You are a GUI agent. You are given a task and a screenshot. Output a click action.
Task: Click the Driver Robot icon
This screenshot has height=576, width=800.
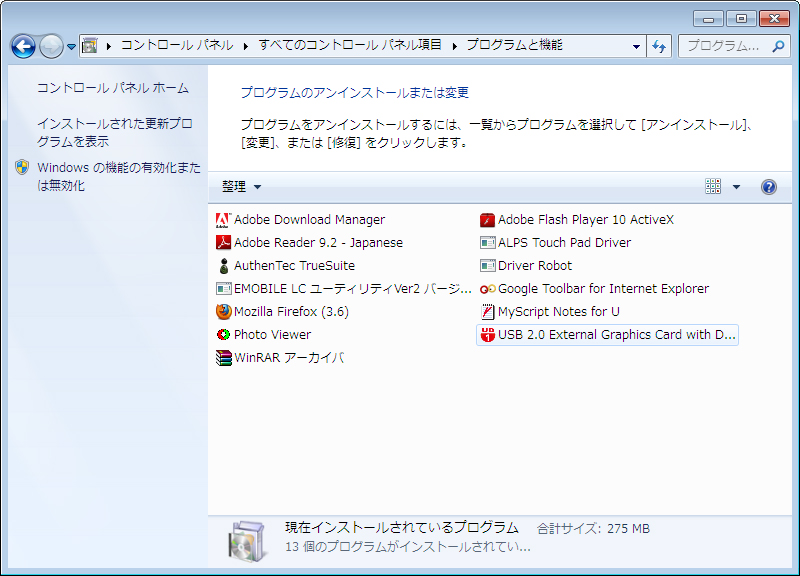pyautogui.click(x=488, y=266)
